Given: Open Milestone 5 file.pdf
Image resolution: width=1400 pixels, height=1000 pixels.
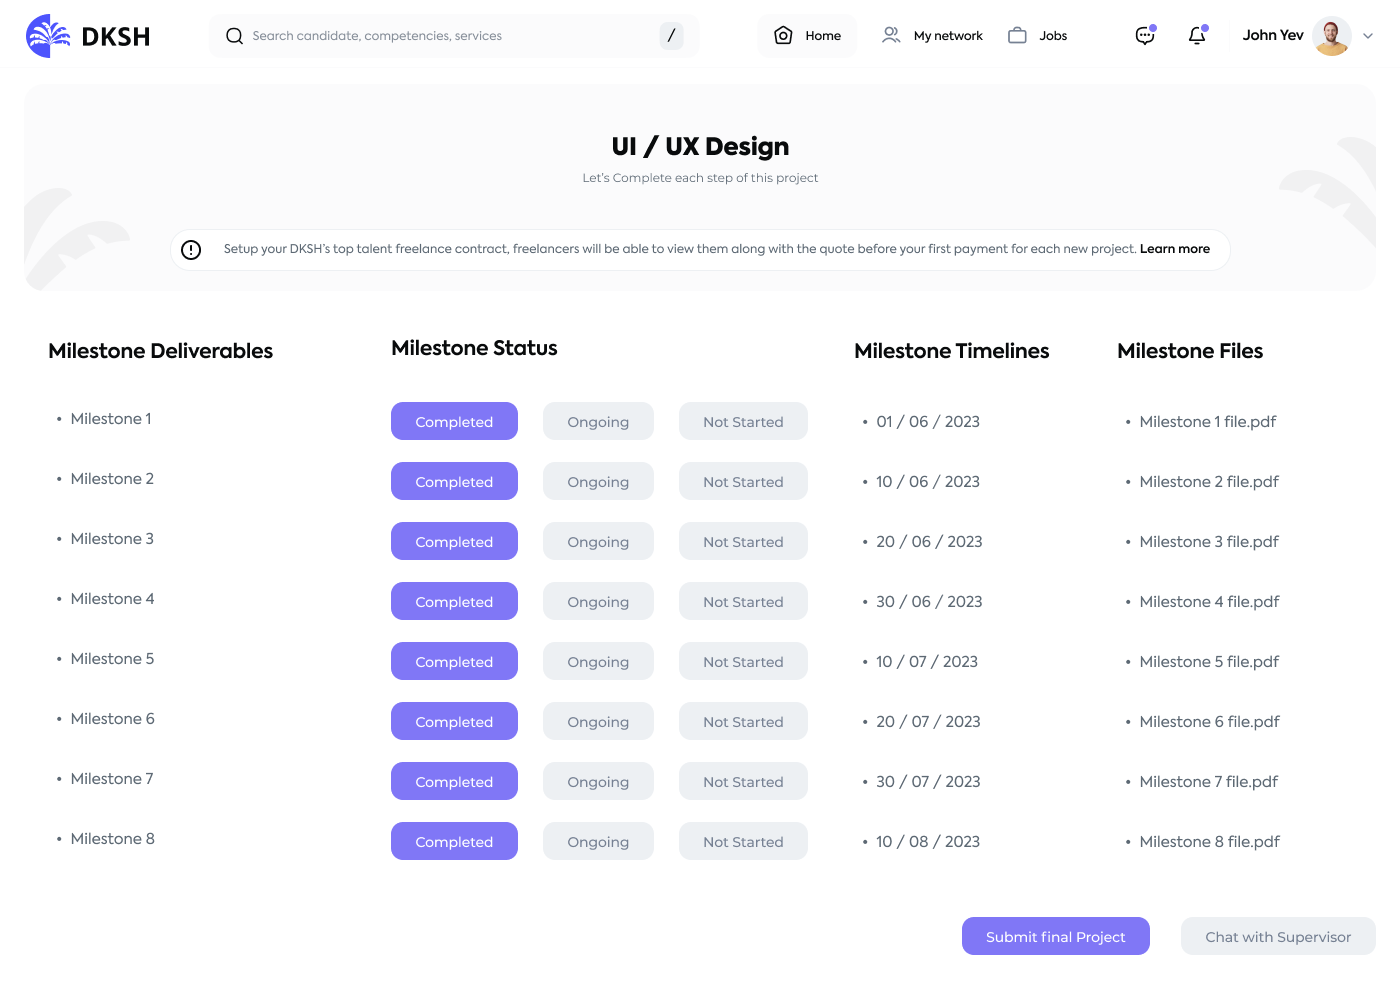Looking at the screenshot, I should [1209, 662].
